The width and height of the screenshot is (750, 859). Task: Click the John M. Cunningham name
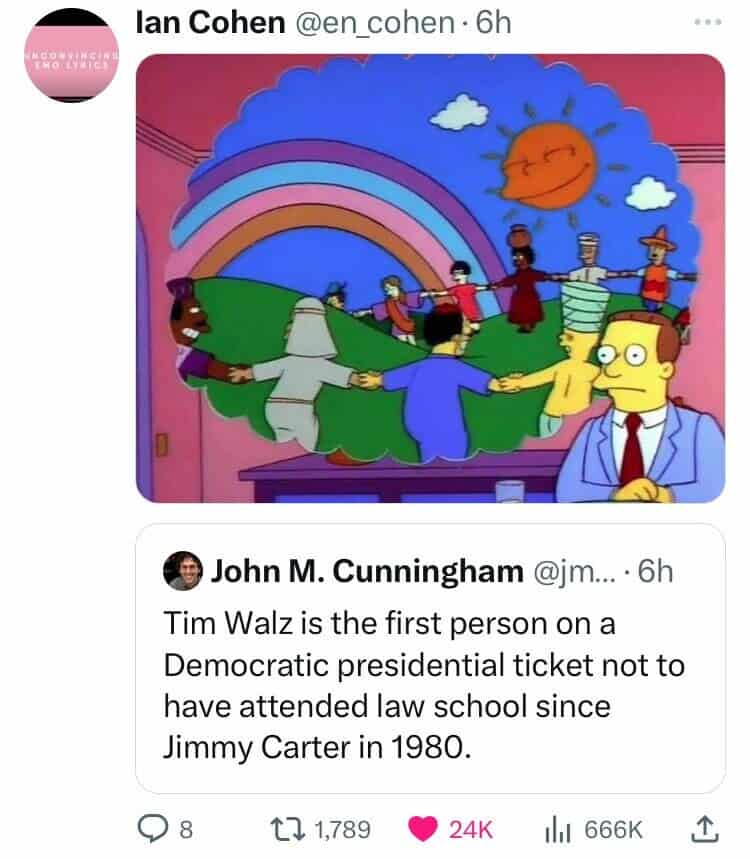tap(367, 571)
